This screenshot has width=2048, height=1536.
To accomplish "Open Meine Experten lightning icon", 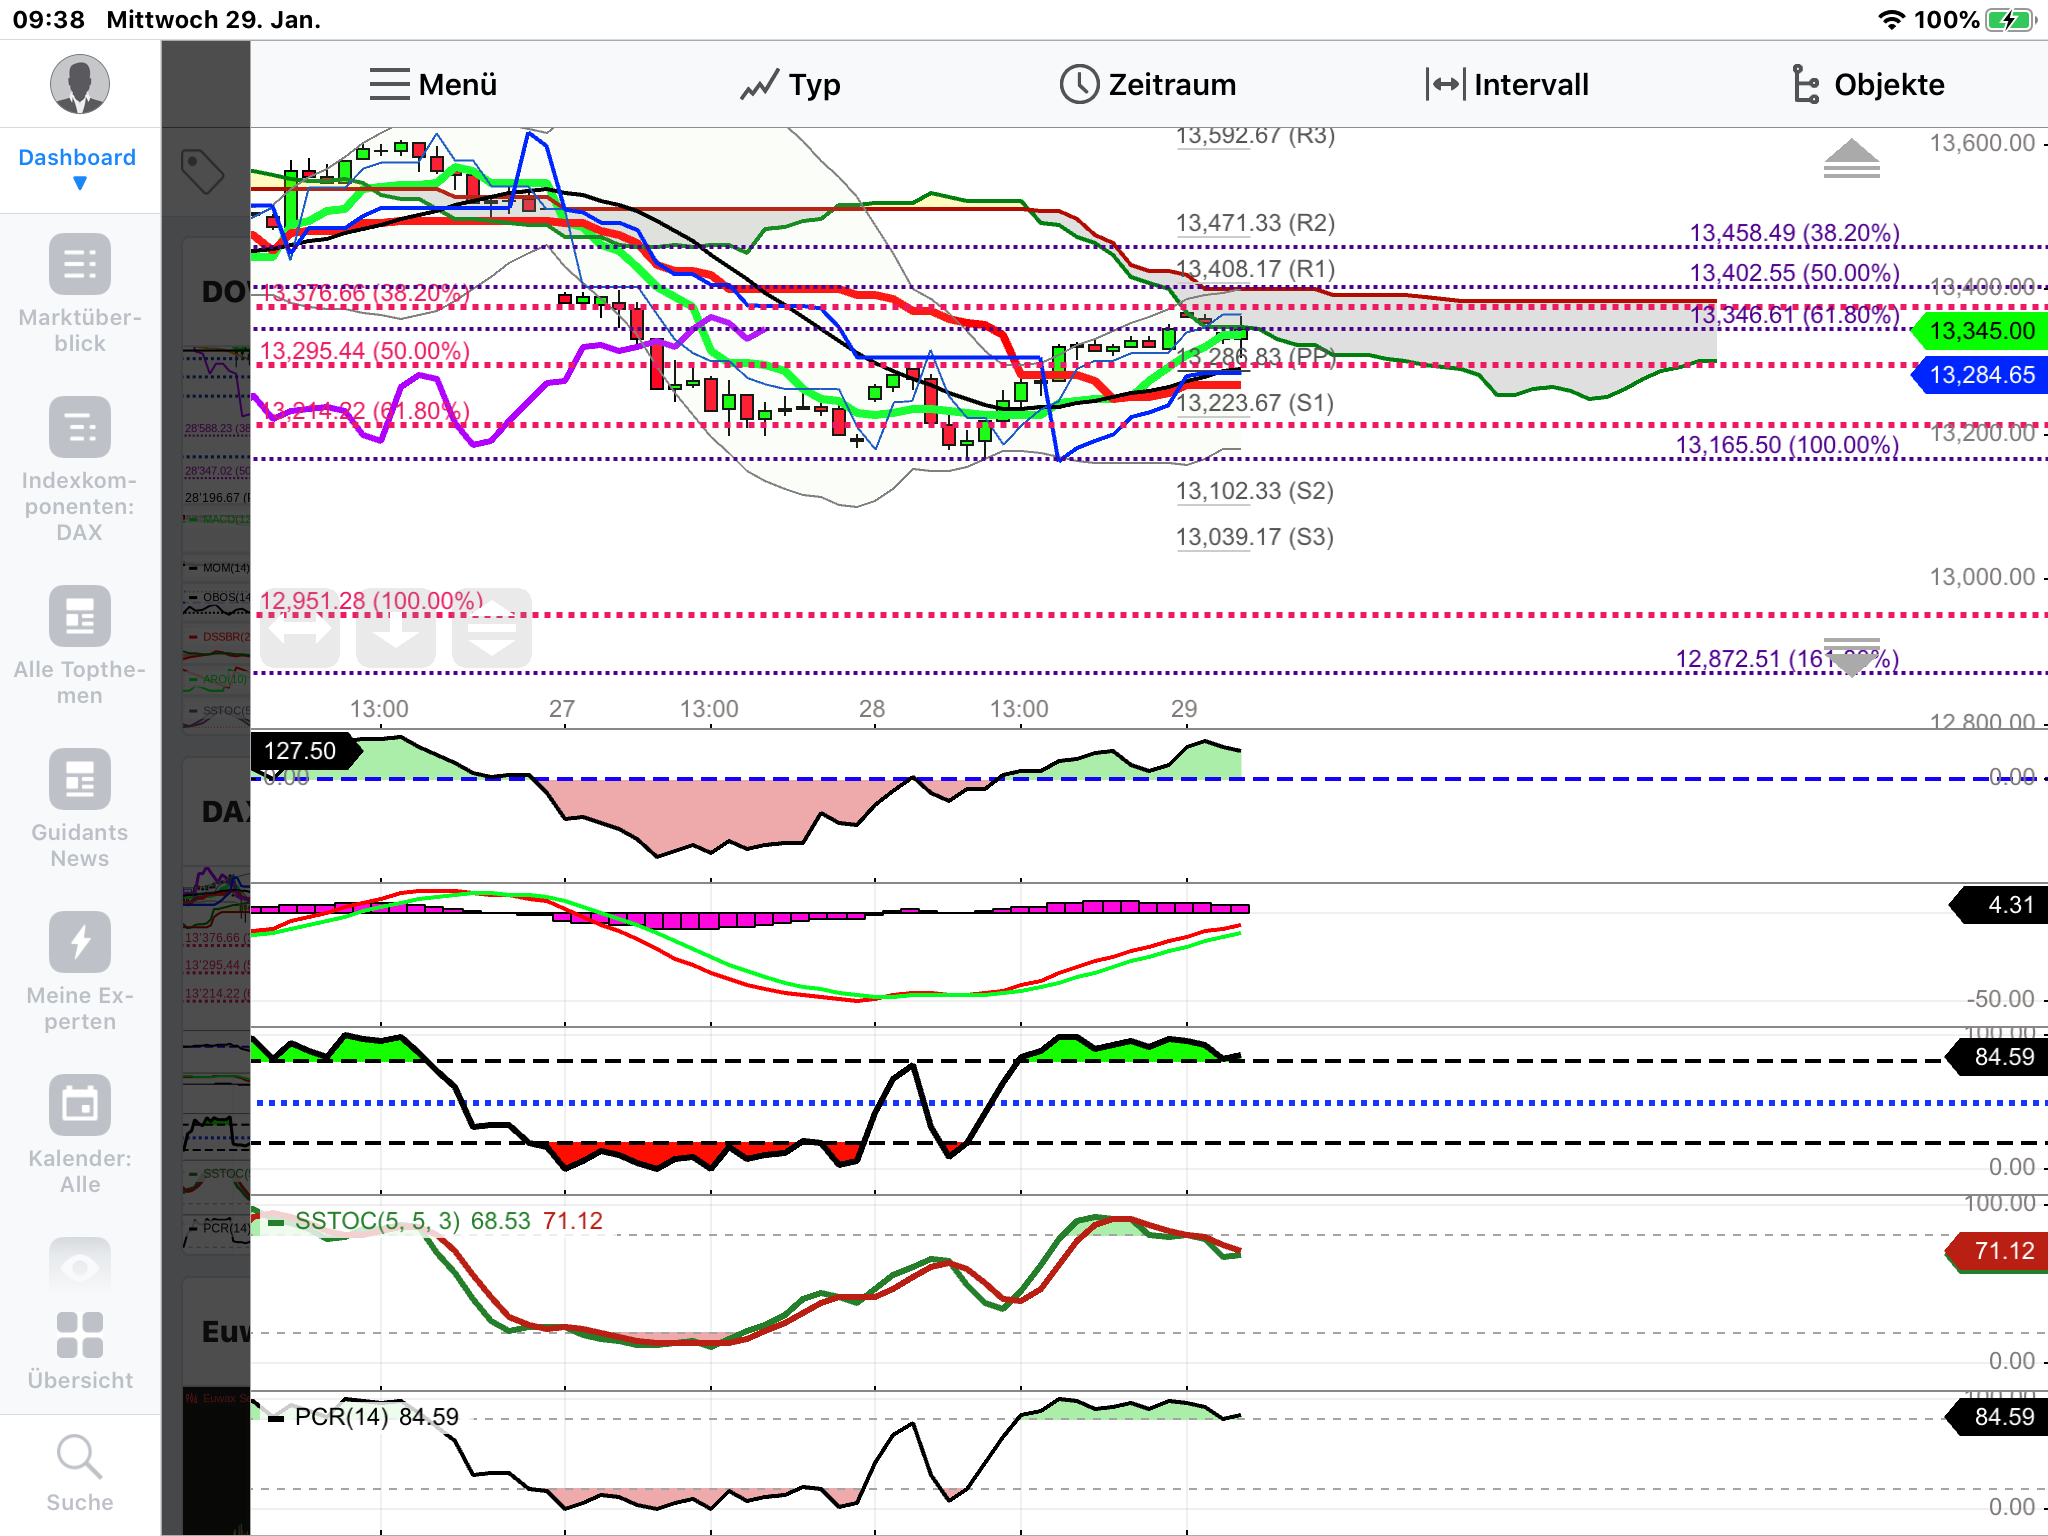I will (x=80, y=942).
